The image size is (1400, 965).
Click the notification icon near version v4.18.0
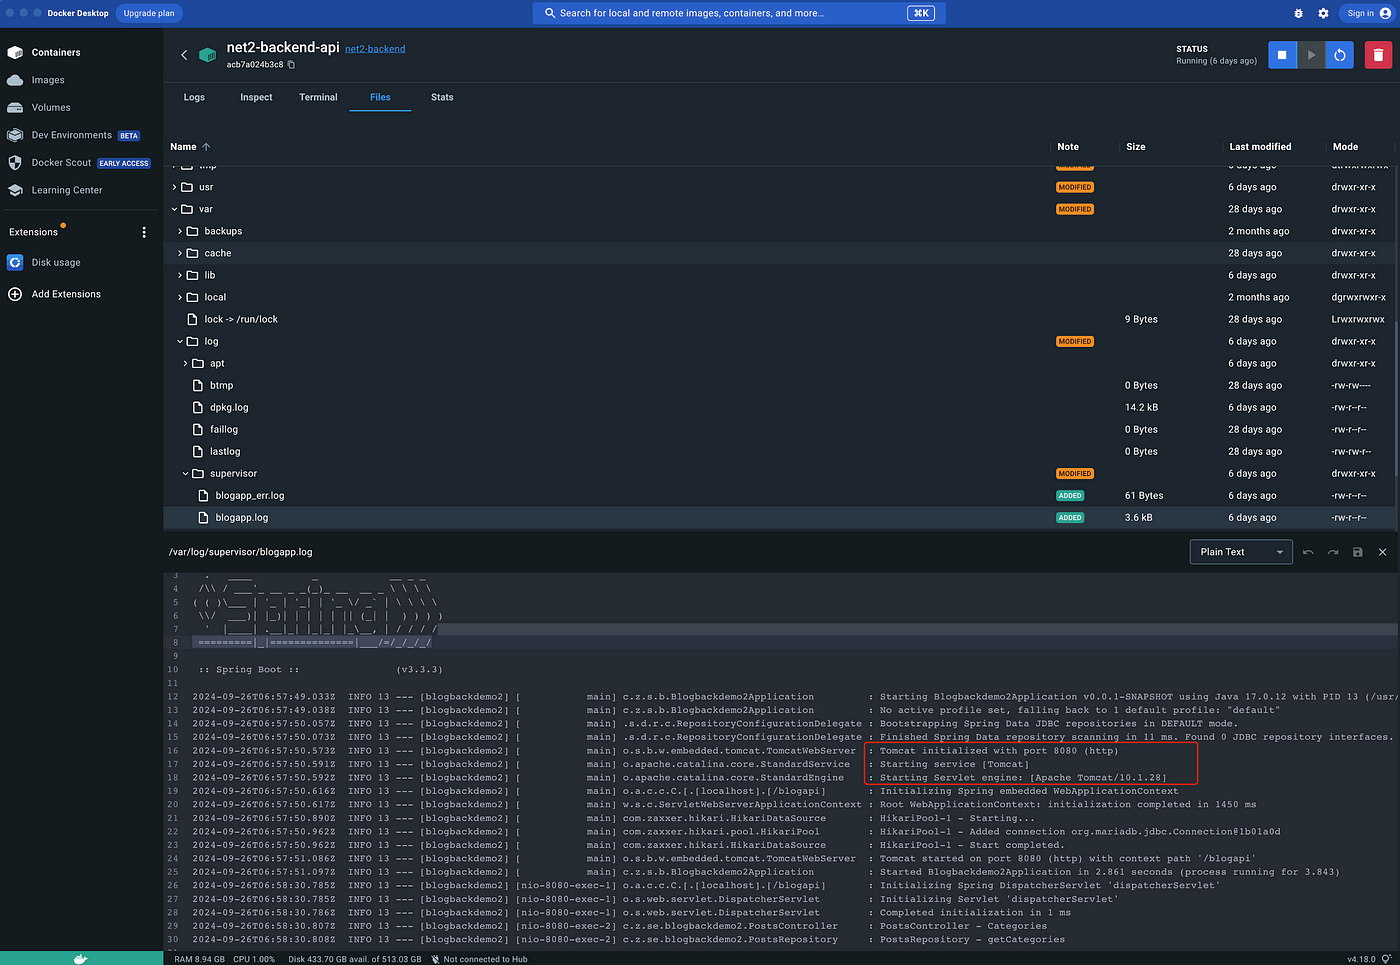point(1387,959)
